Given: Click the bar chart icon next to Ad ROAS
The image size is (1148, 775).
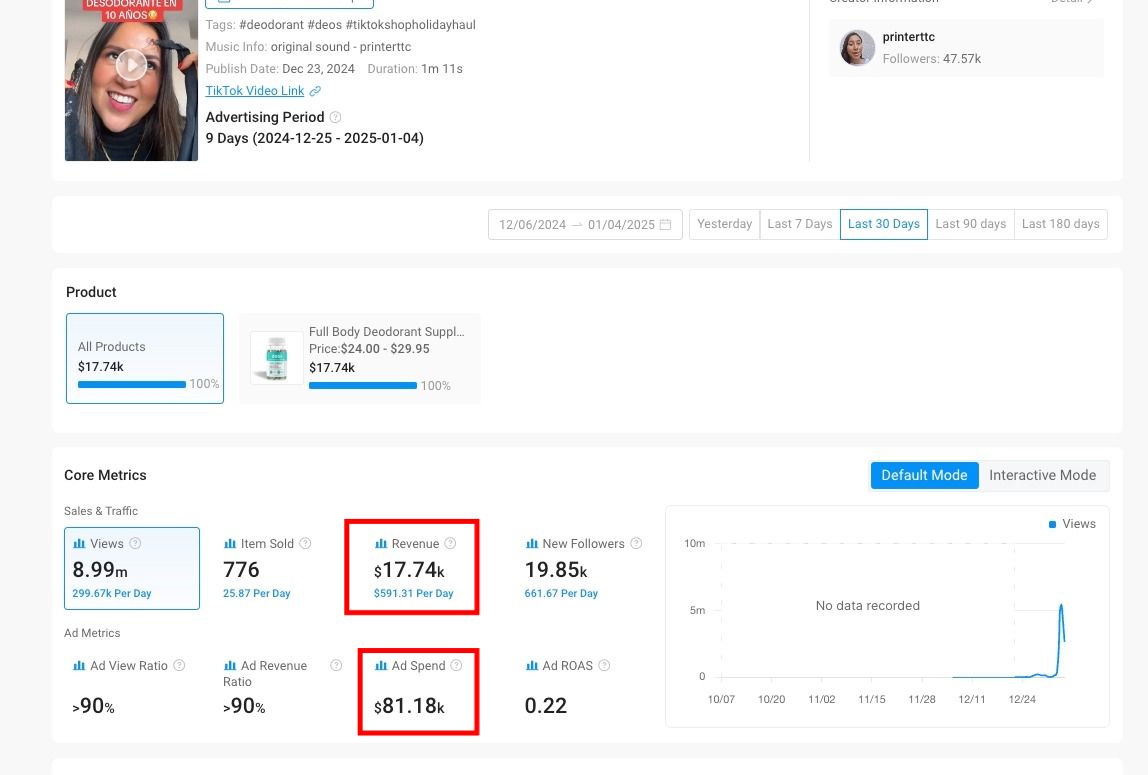Looking at the screenshot, I should click(x=532, y=665).
